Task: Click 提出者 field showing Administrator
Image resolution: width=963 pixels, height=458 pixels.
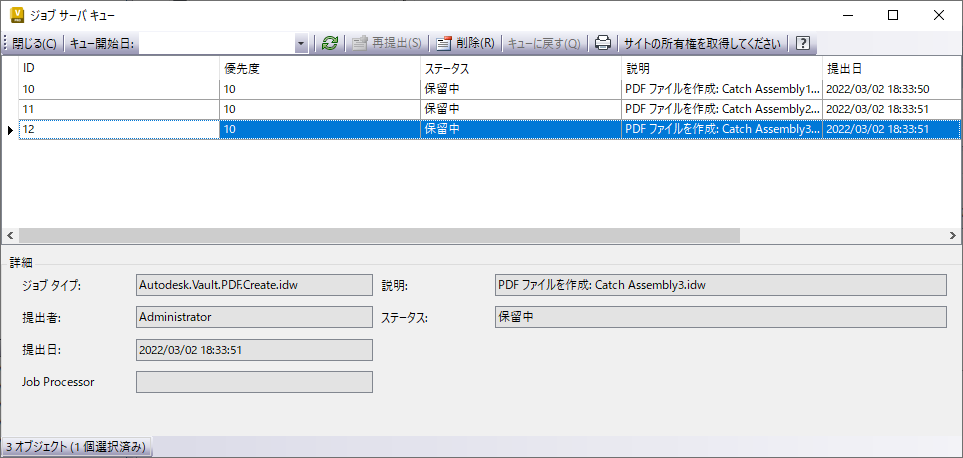Action: tap(254, 317)
